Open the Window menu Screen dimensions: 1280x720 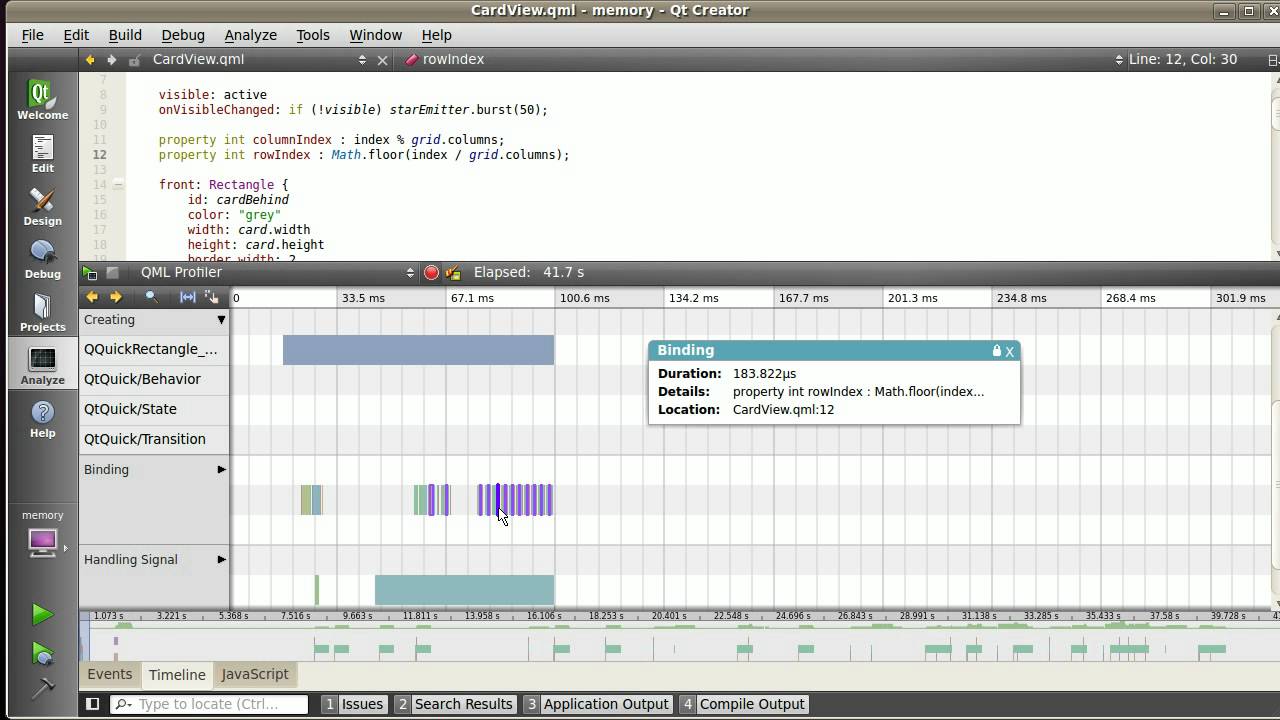[x=375, y=35]
